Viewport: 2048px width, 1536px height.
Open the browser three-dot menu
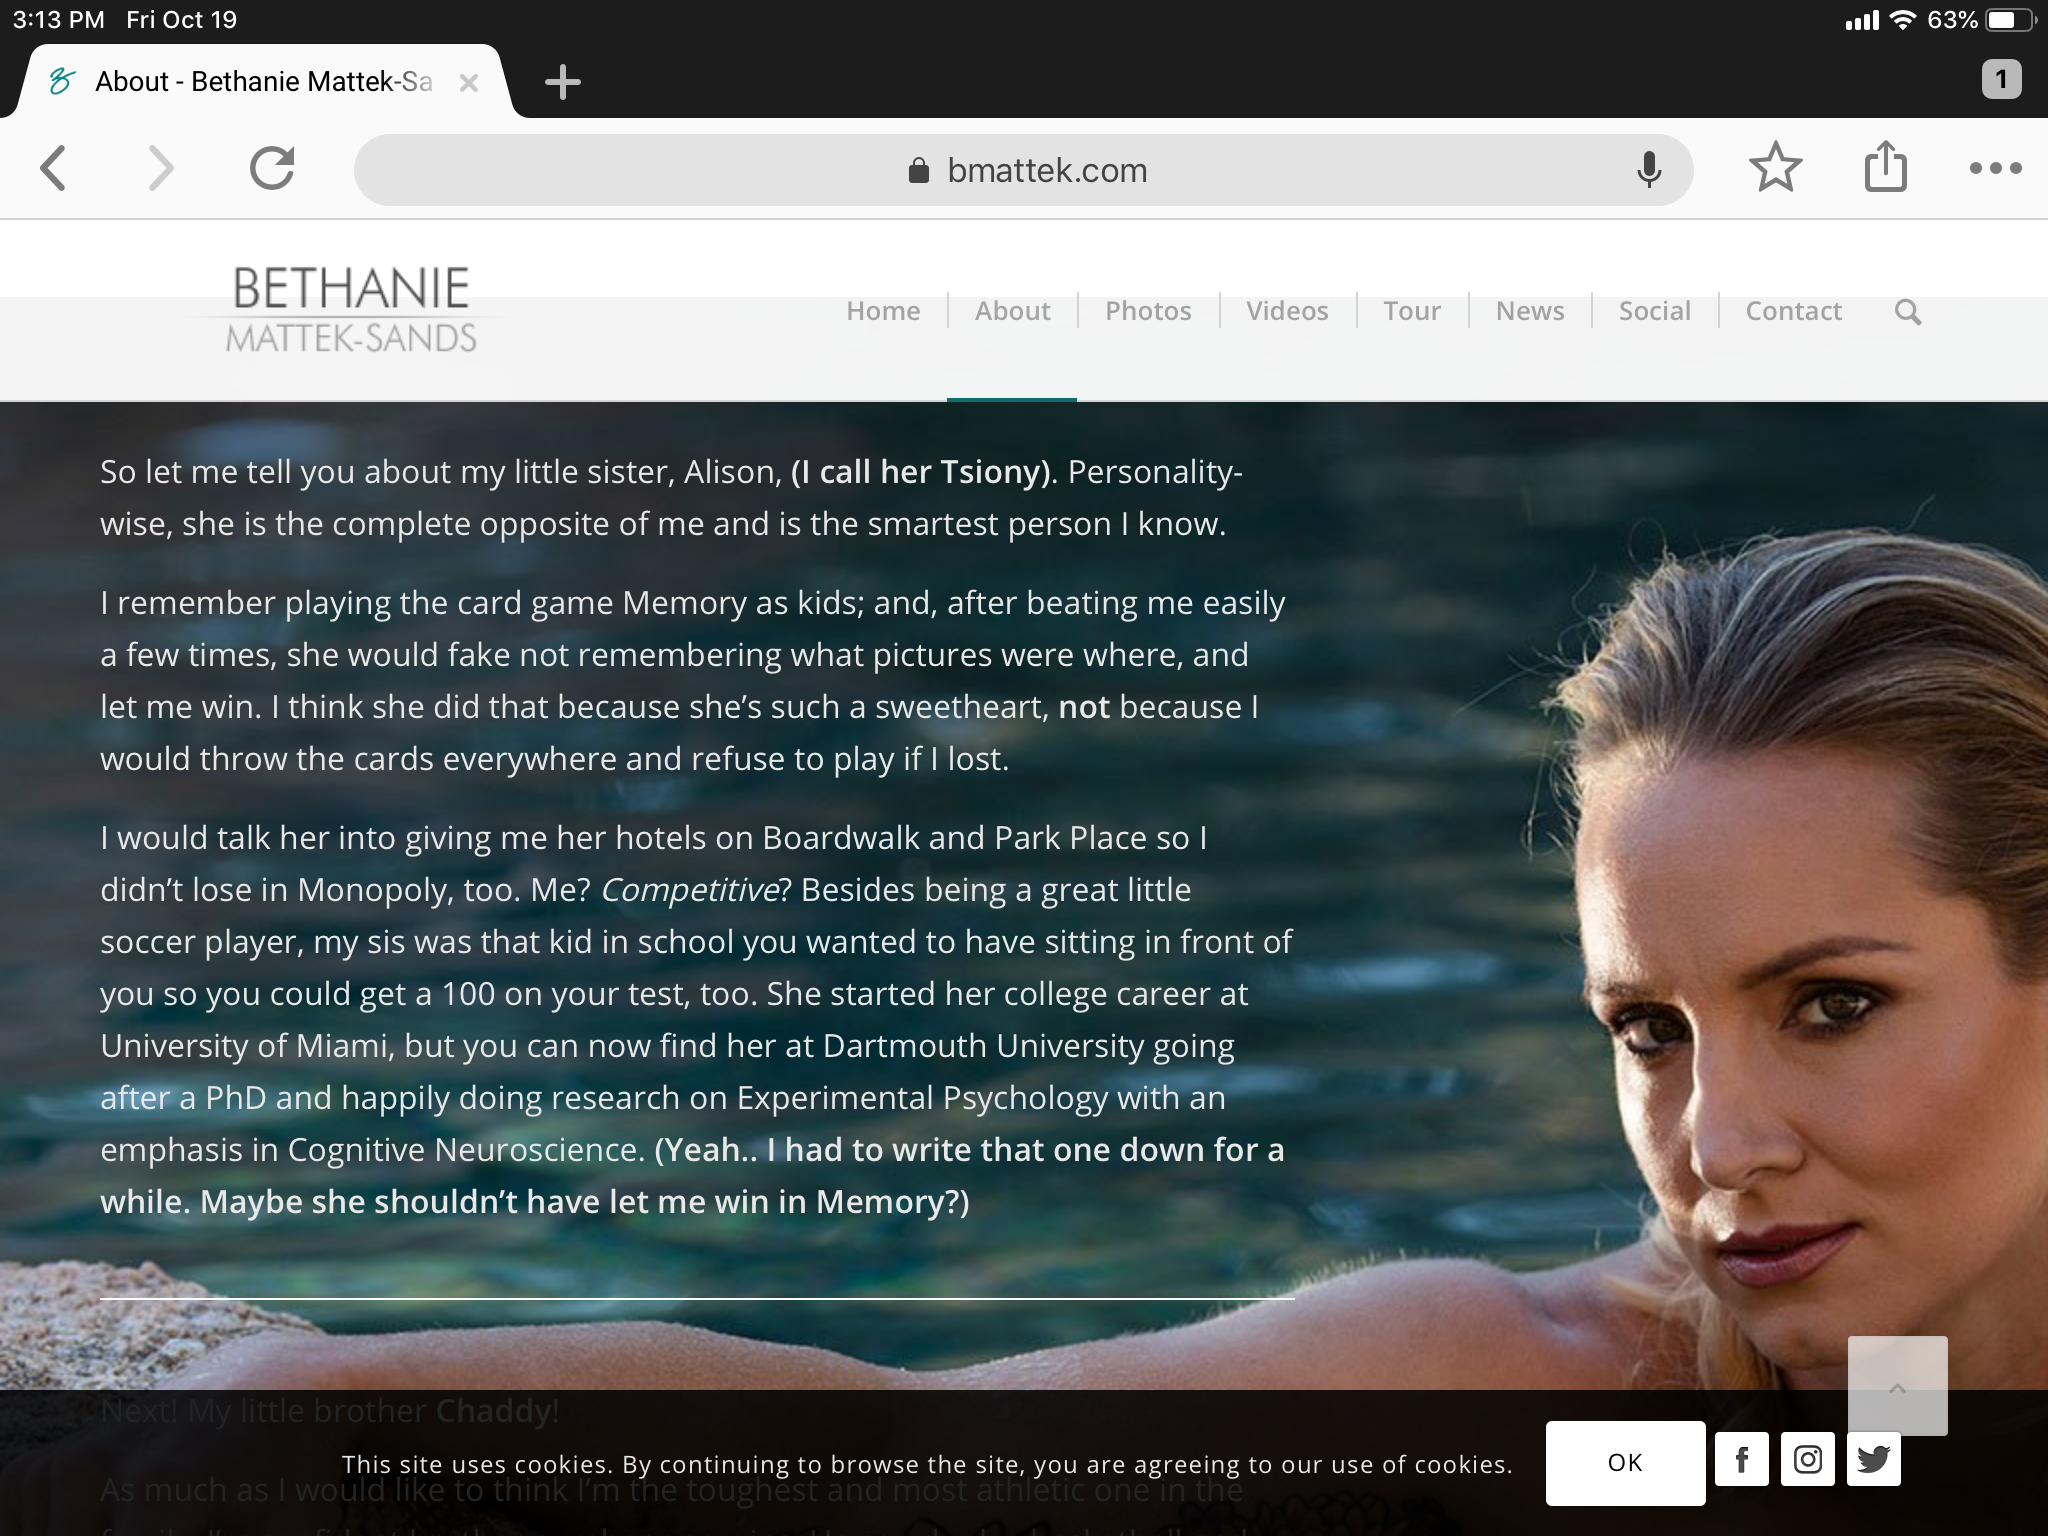tap(1995, 168)
